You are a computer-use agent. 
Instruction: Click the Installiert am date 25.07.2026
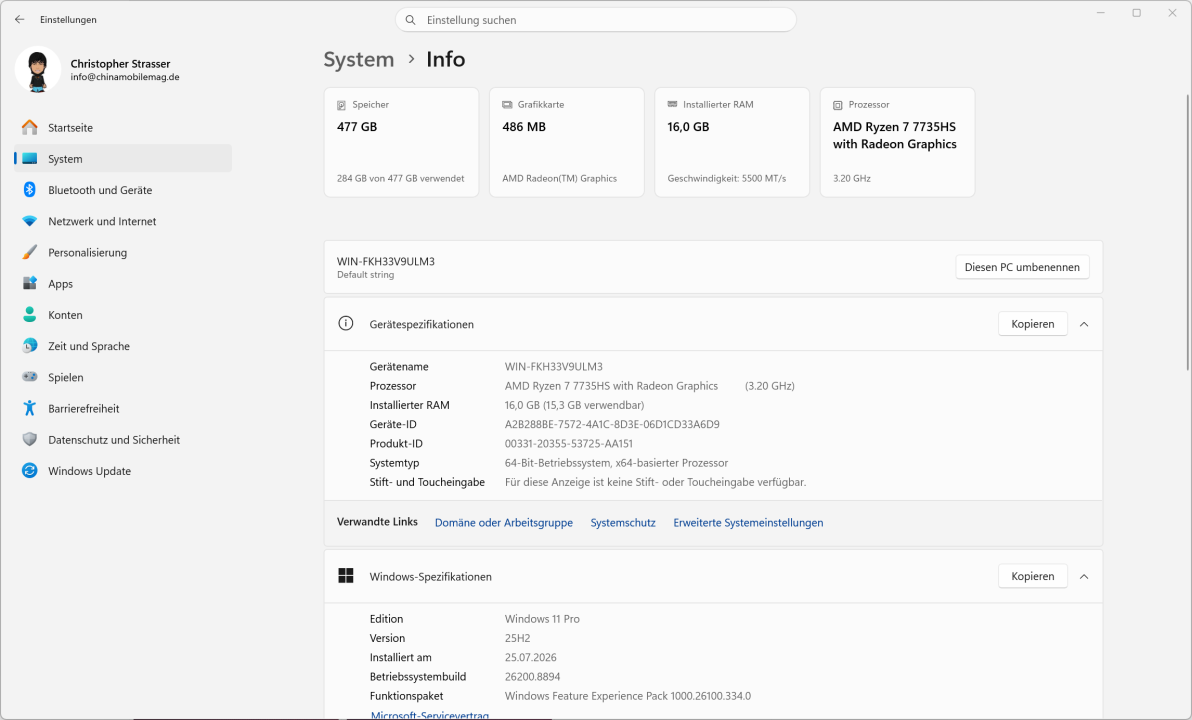531,657
